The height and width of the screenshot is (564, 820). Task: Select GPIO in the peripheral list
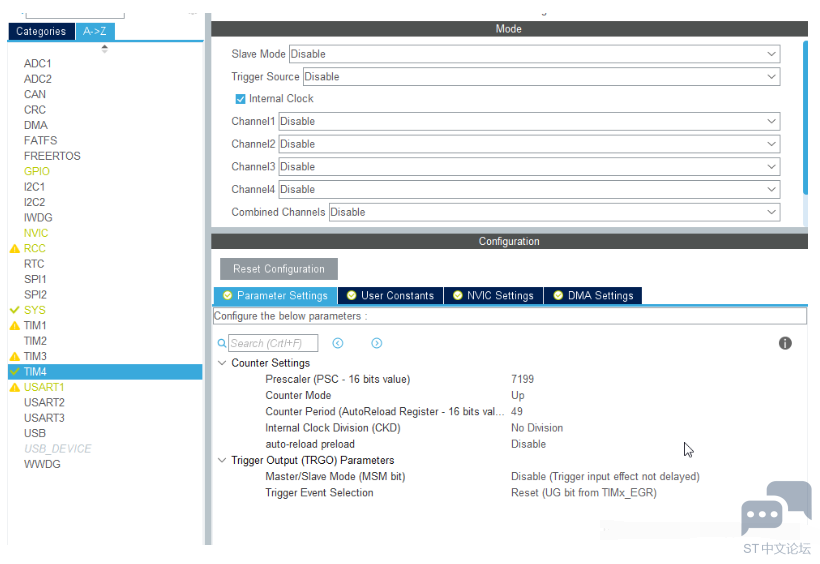[x=37, y=172]
